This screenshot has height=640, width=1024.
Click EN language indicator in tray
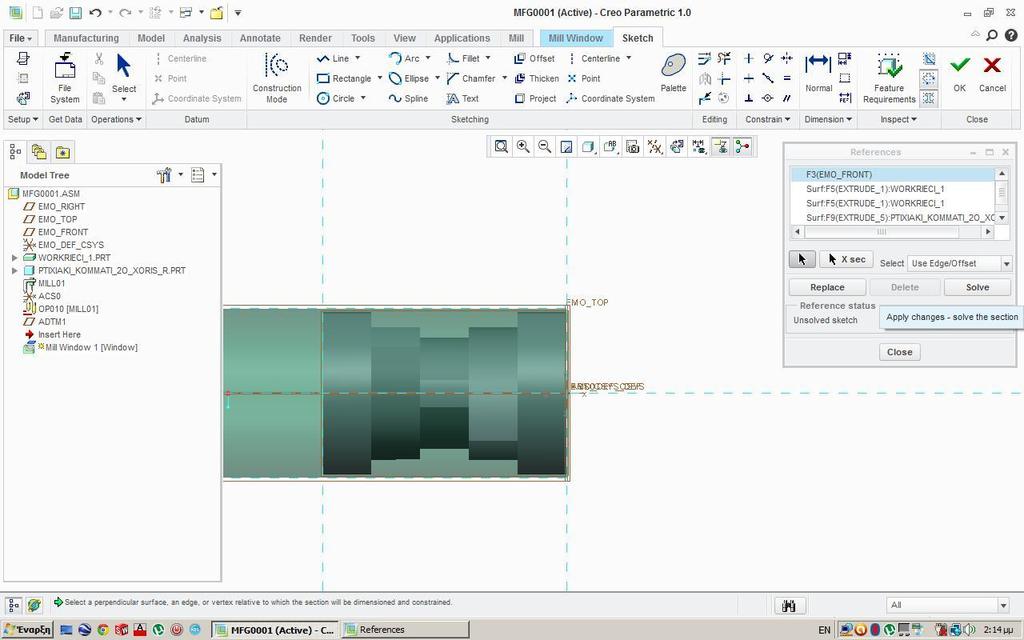pos(824,630)
